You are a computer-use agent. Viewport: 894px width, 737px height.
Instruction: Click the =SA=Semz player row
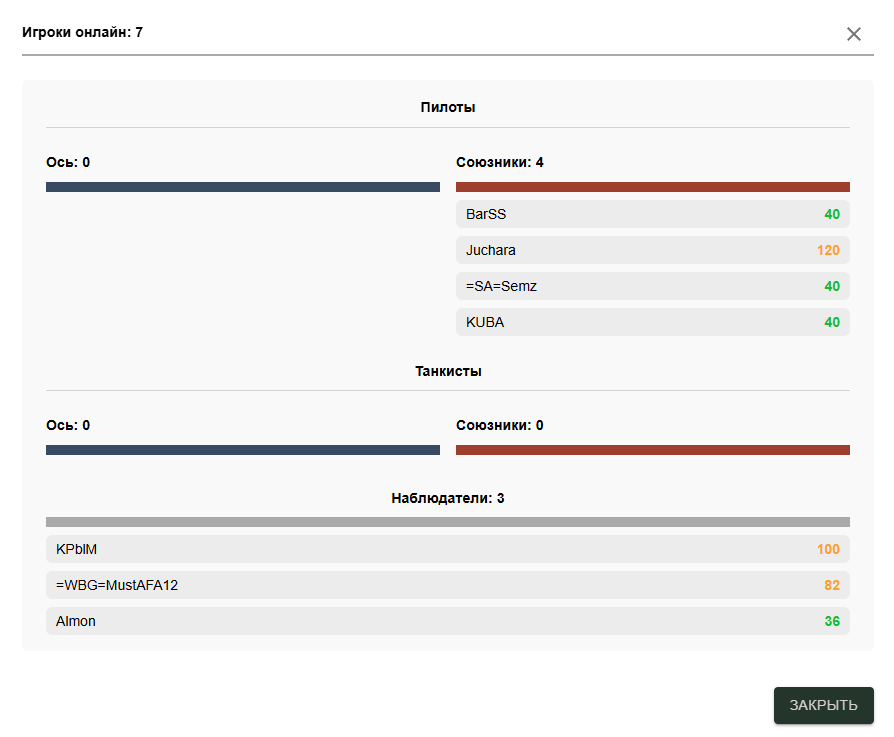tap(652, 286)
